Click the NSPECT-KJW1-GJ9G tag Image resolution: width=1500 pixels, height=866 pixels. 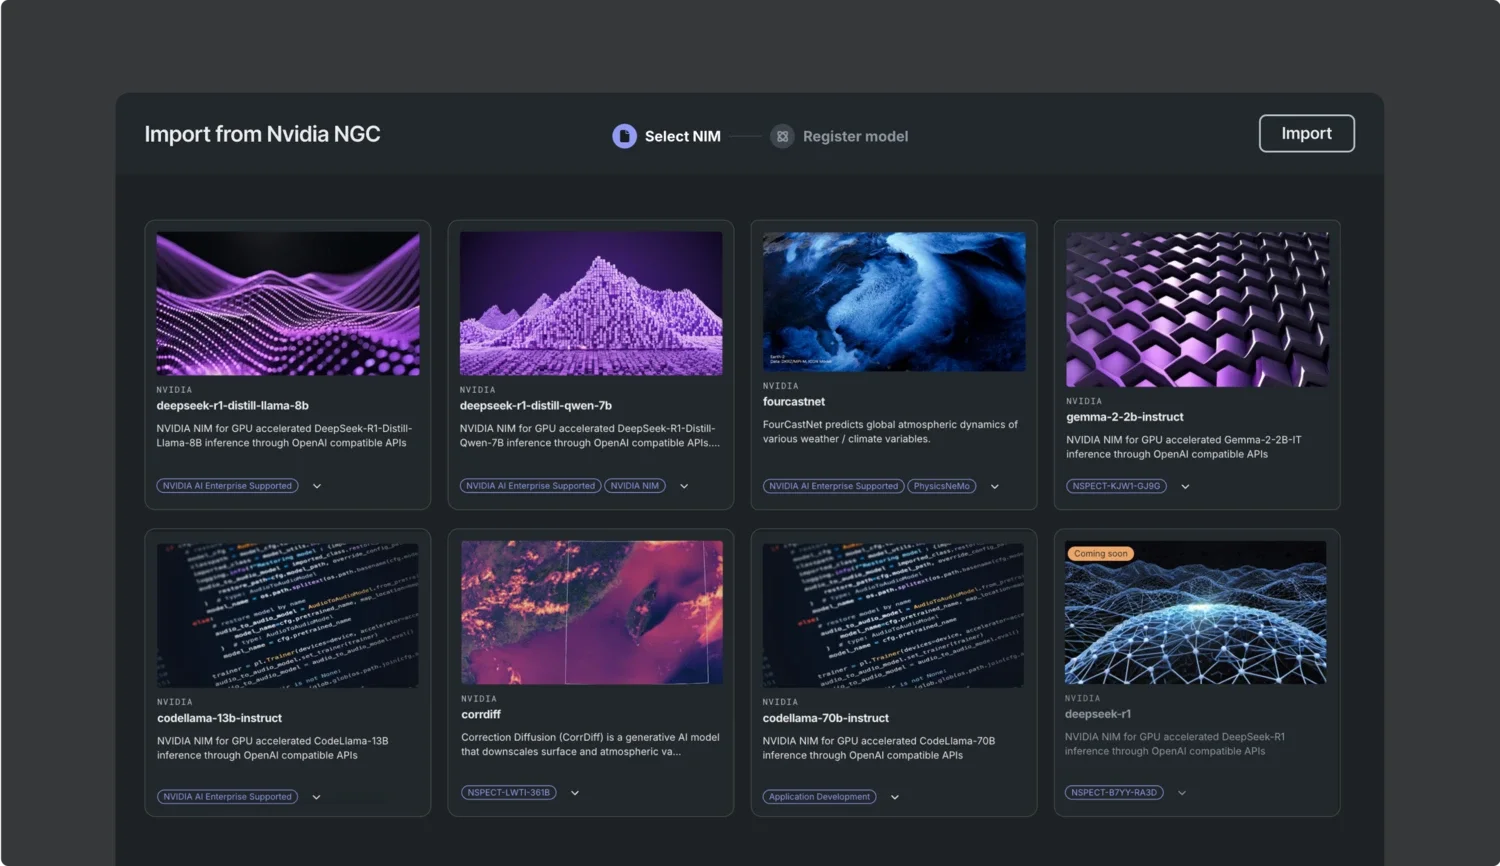pos(1116,486)
